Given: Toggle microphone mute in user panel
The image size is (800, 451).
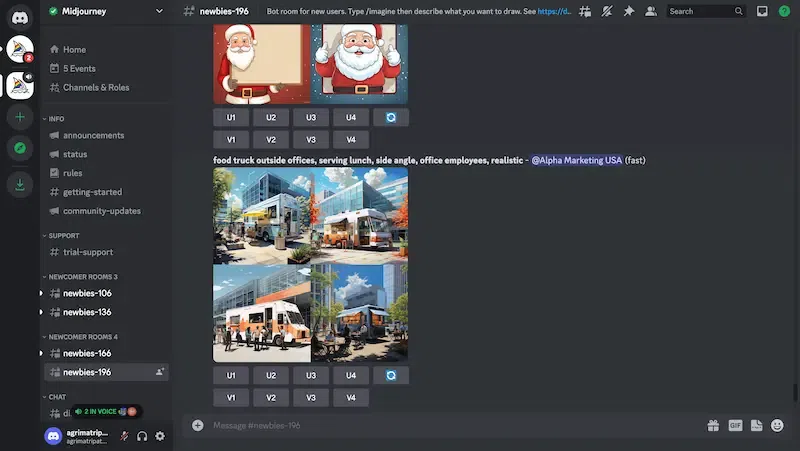Looking at the screenshot, I should [x=124, y=436].
